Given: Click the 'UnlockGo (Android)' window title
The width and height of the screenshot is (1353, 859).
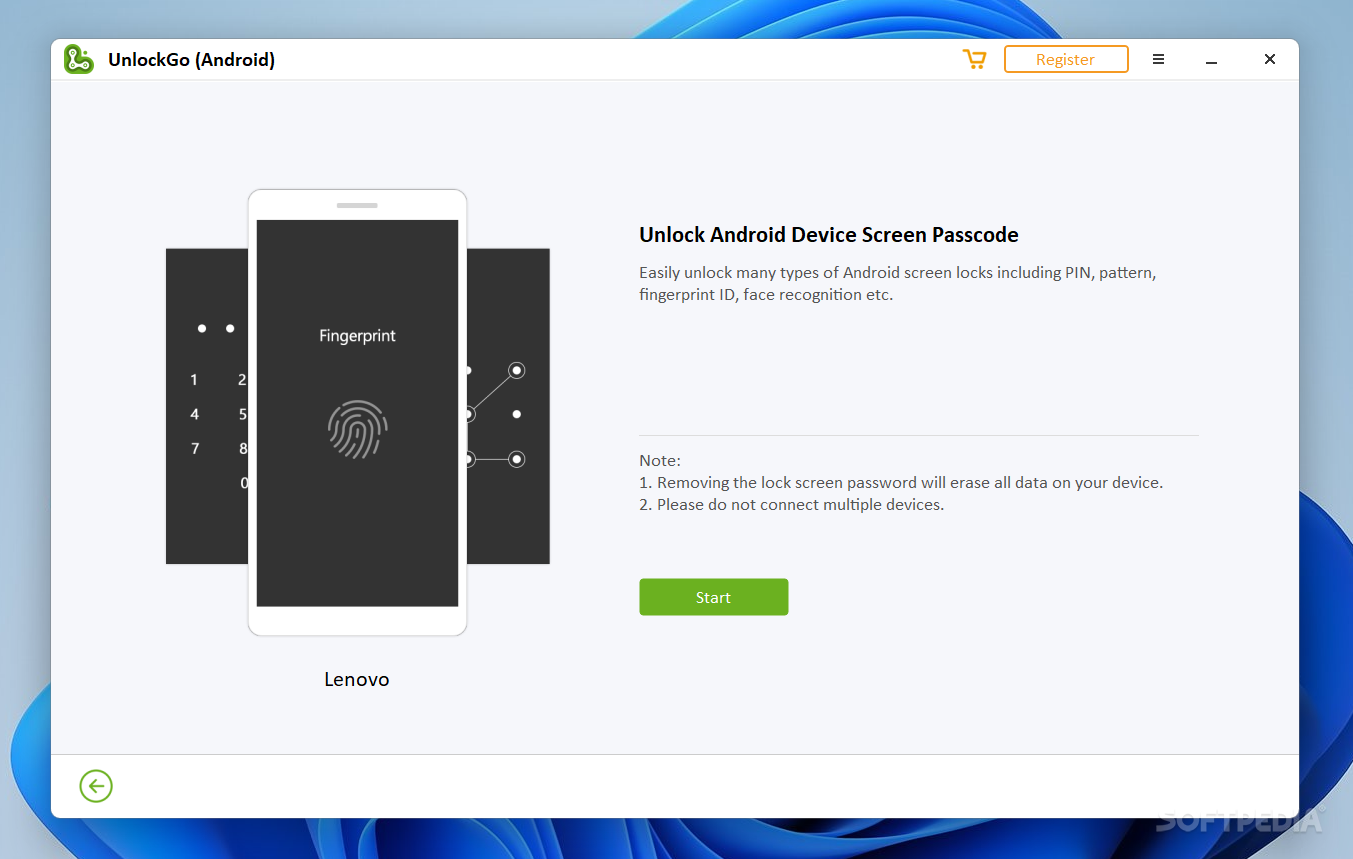Looking at the screenshot, I should [x=191, y=59].
